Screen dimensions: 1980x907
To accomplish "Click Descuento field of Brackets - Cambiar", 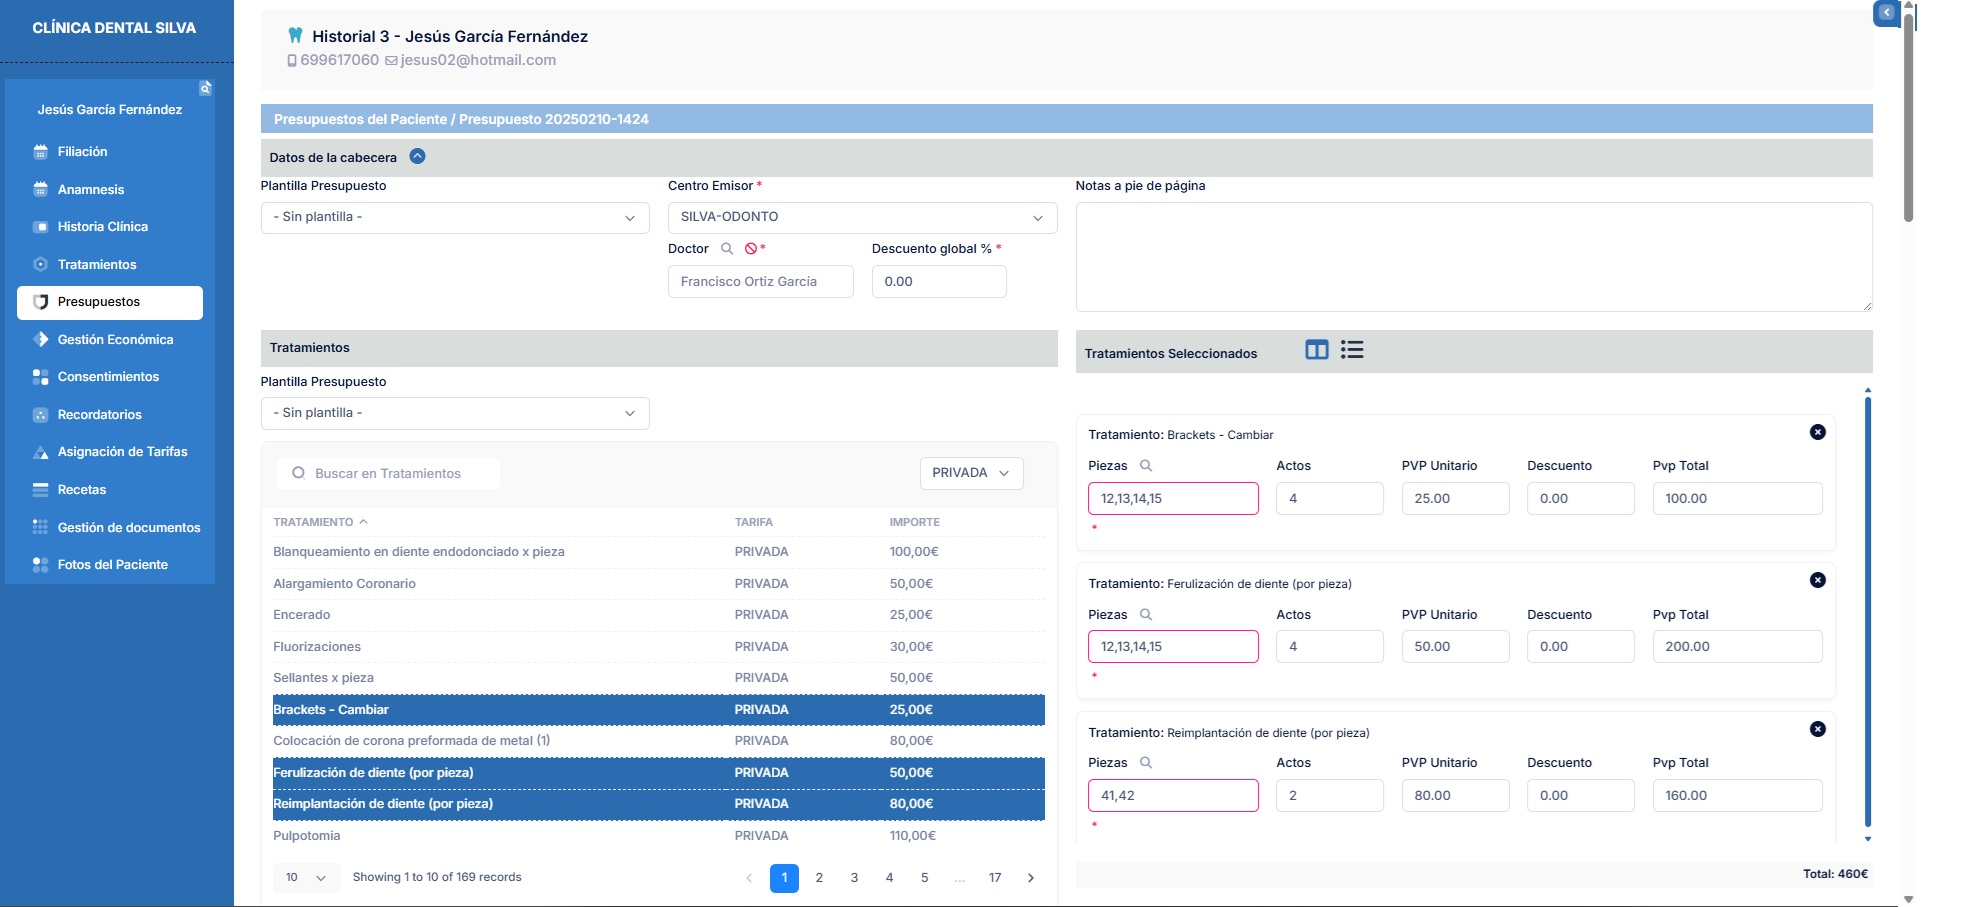I will [x=1581, y=499].
